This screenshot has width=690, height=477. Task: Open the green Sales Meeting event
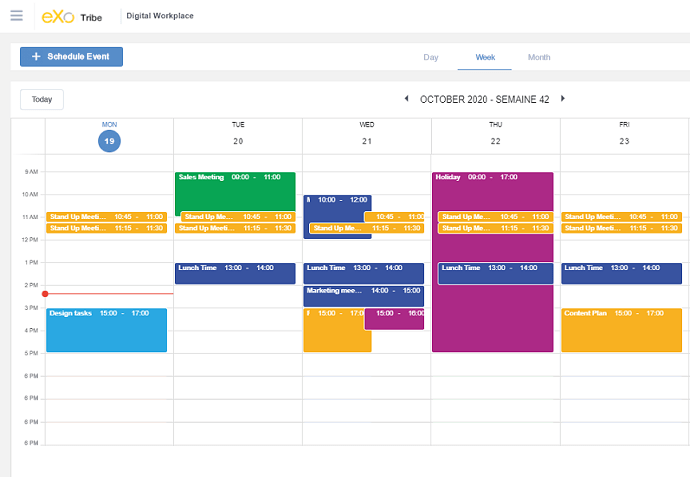point(235,190)
